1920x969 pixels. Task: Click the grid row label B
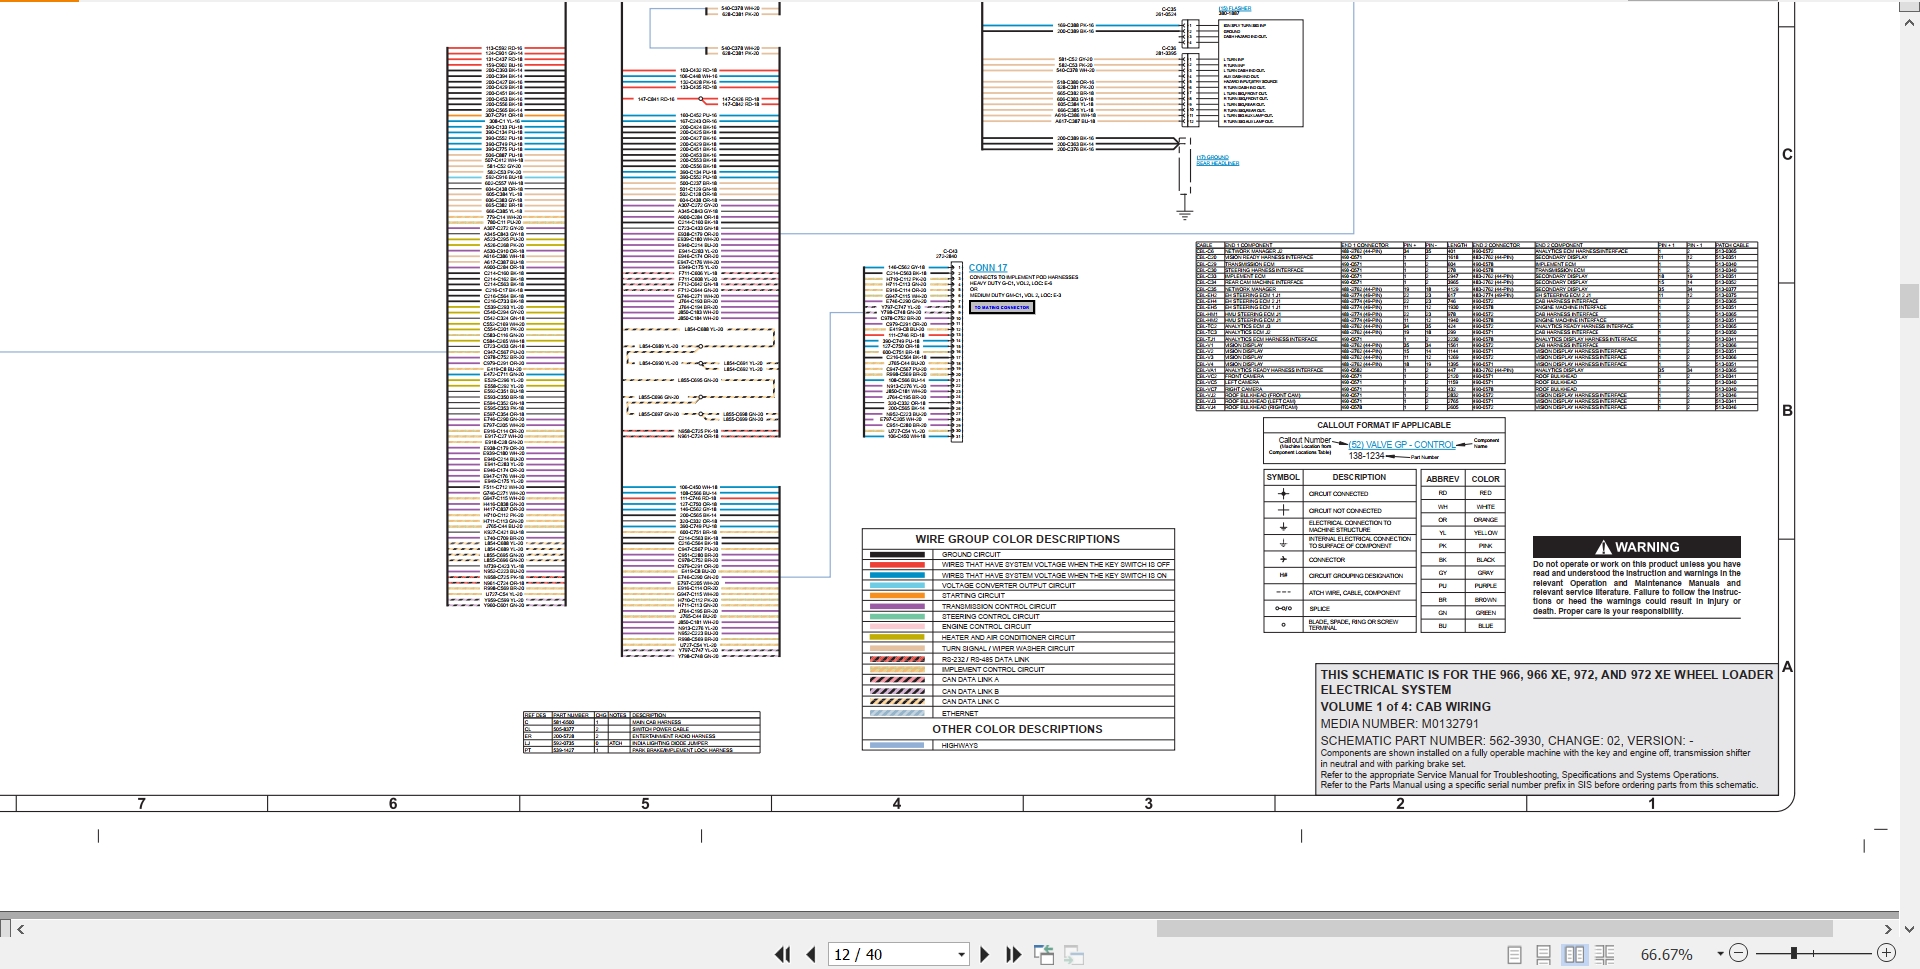[x=1787, y=410]
